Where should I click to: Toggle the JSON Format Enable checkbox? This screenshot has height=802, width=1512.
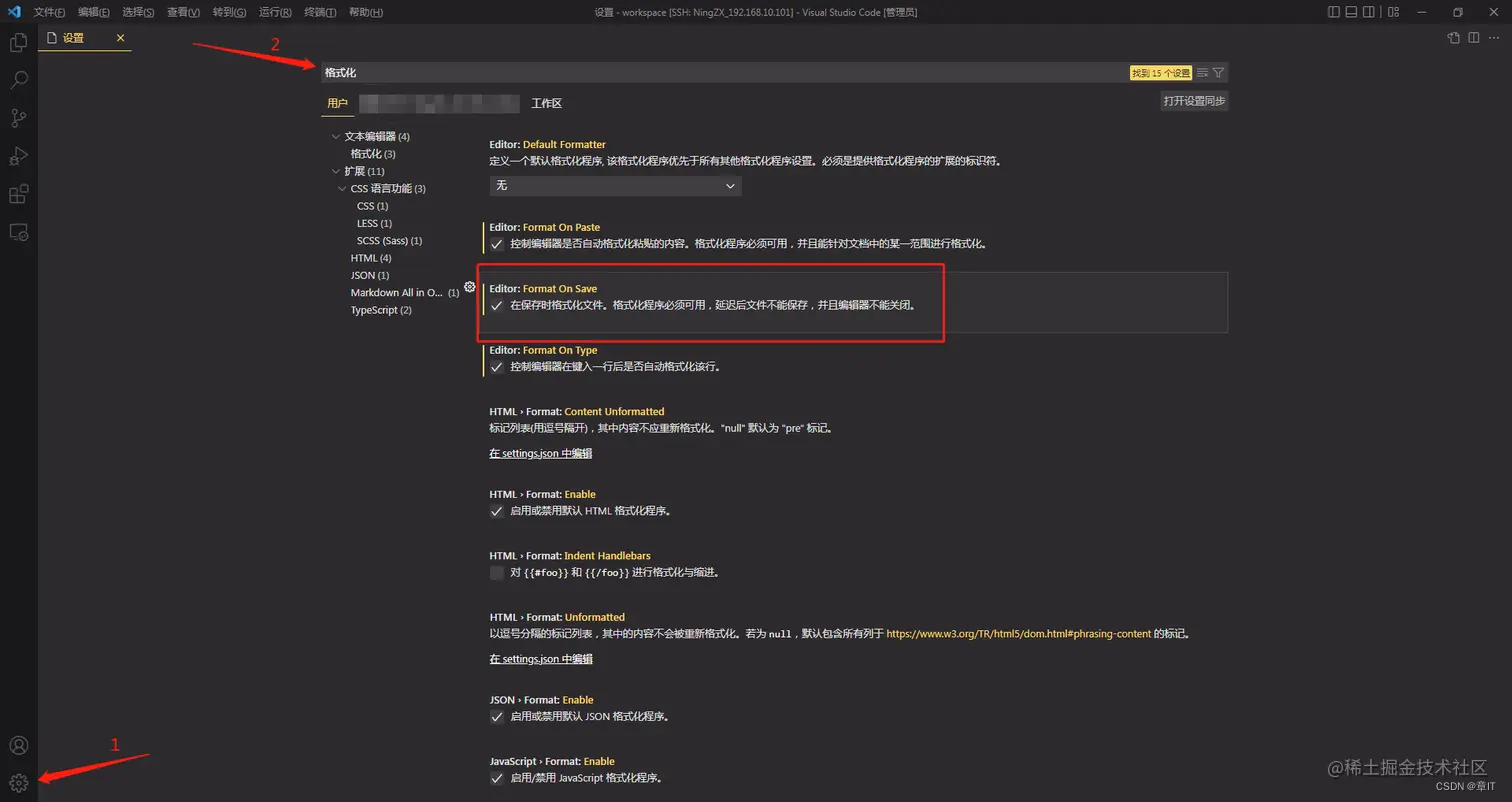(497, 717)
